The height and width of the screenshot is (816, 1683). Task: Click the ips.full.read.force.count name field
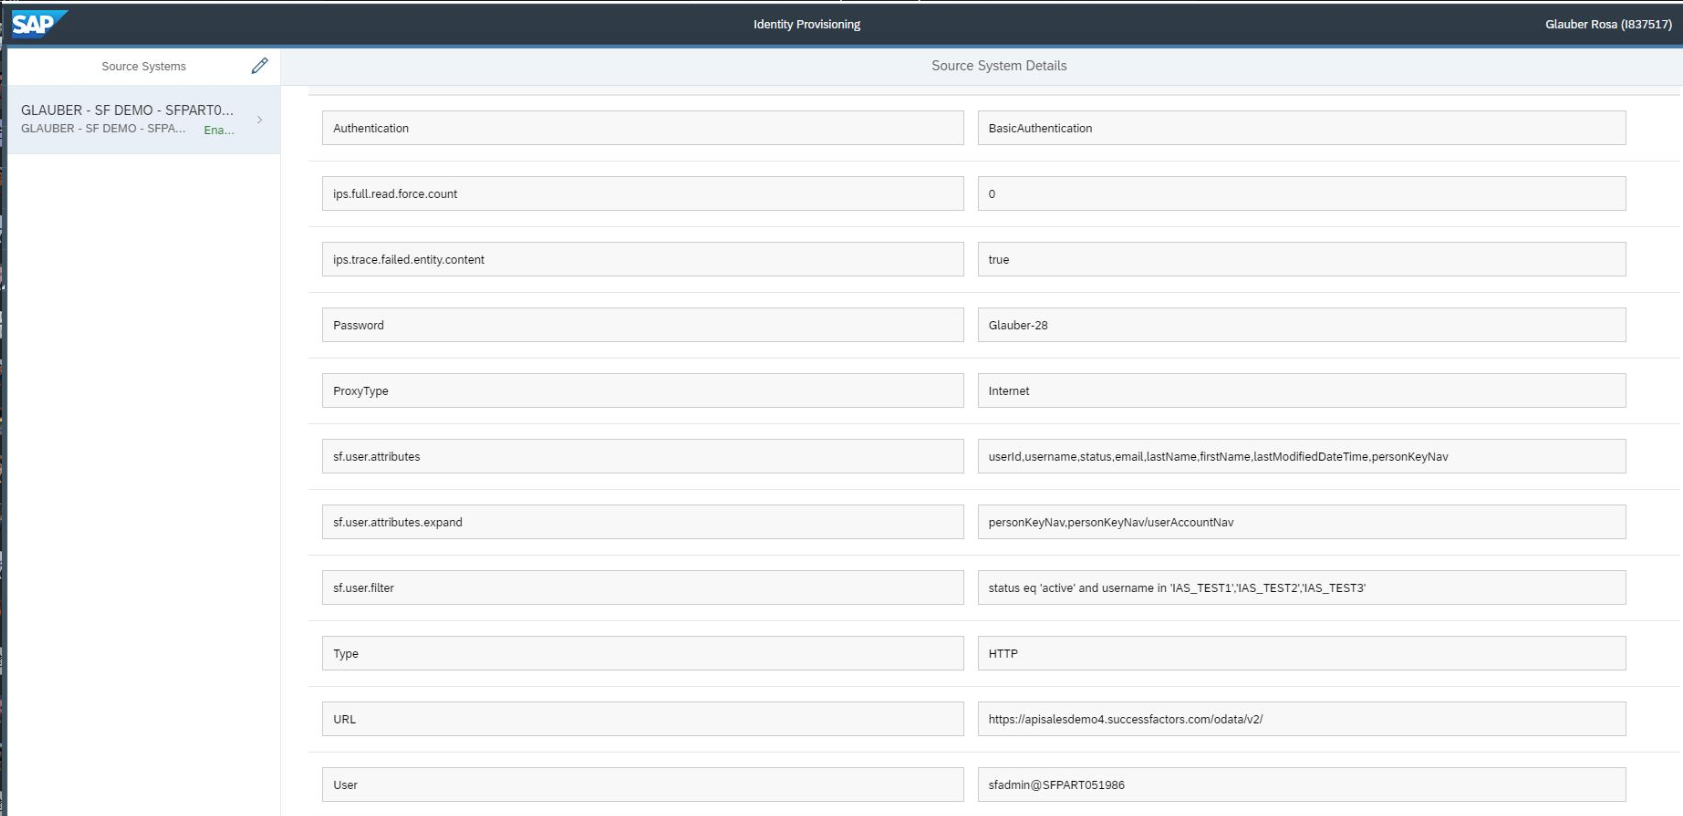(x=643, y=194)
